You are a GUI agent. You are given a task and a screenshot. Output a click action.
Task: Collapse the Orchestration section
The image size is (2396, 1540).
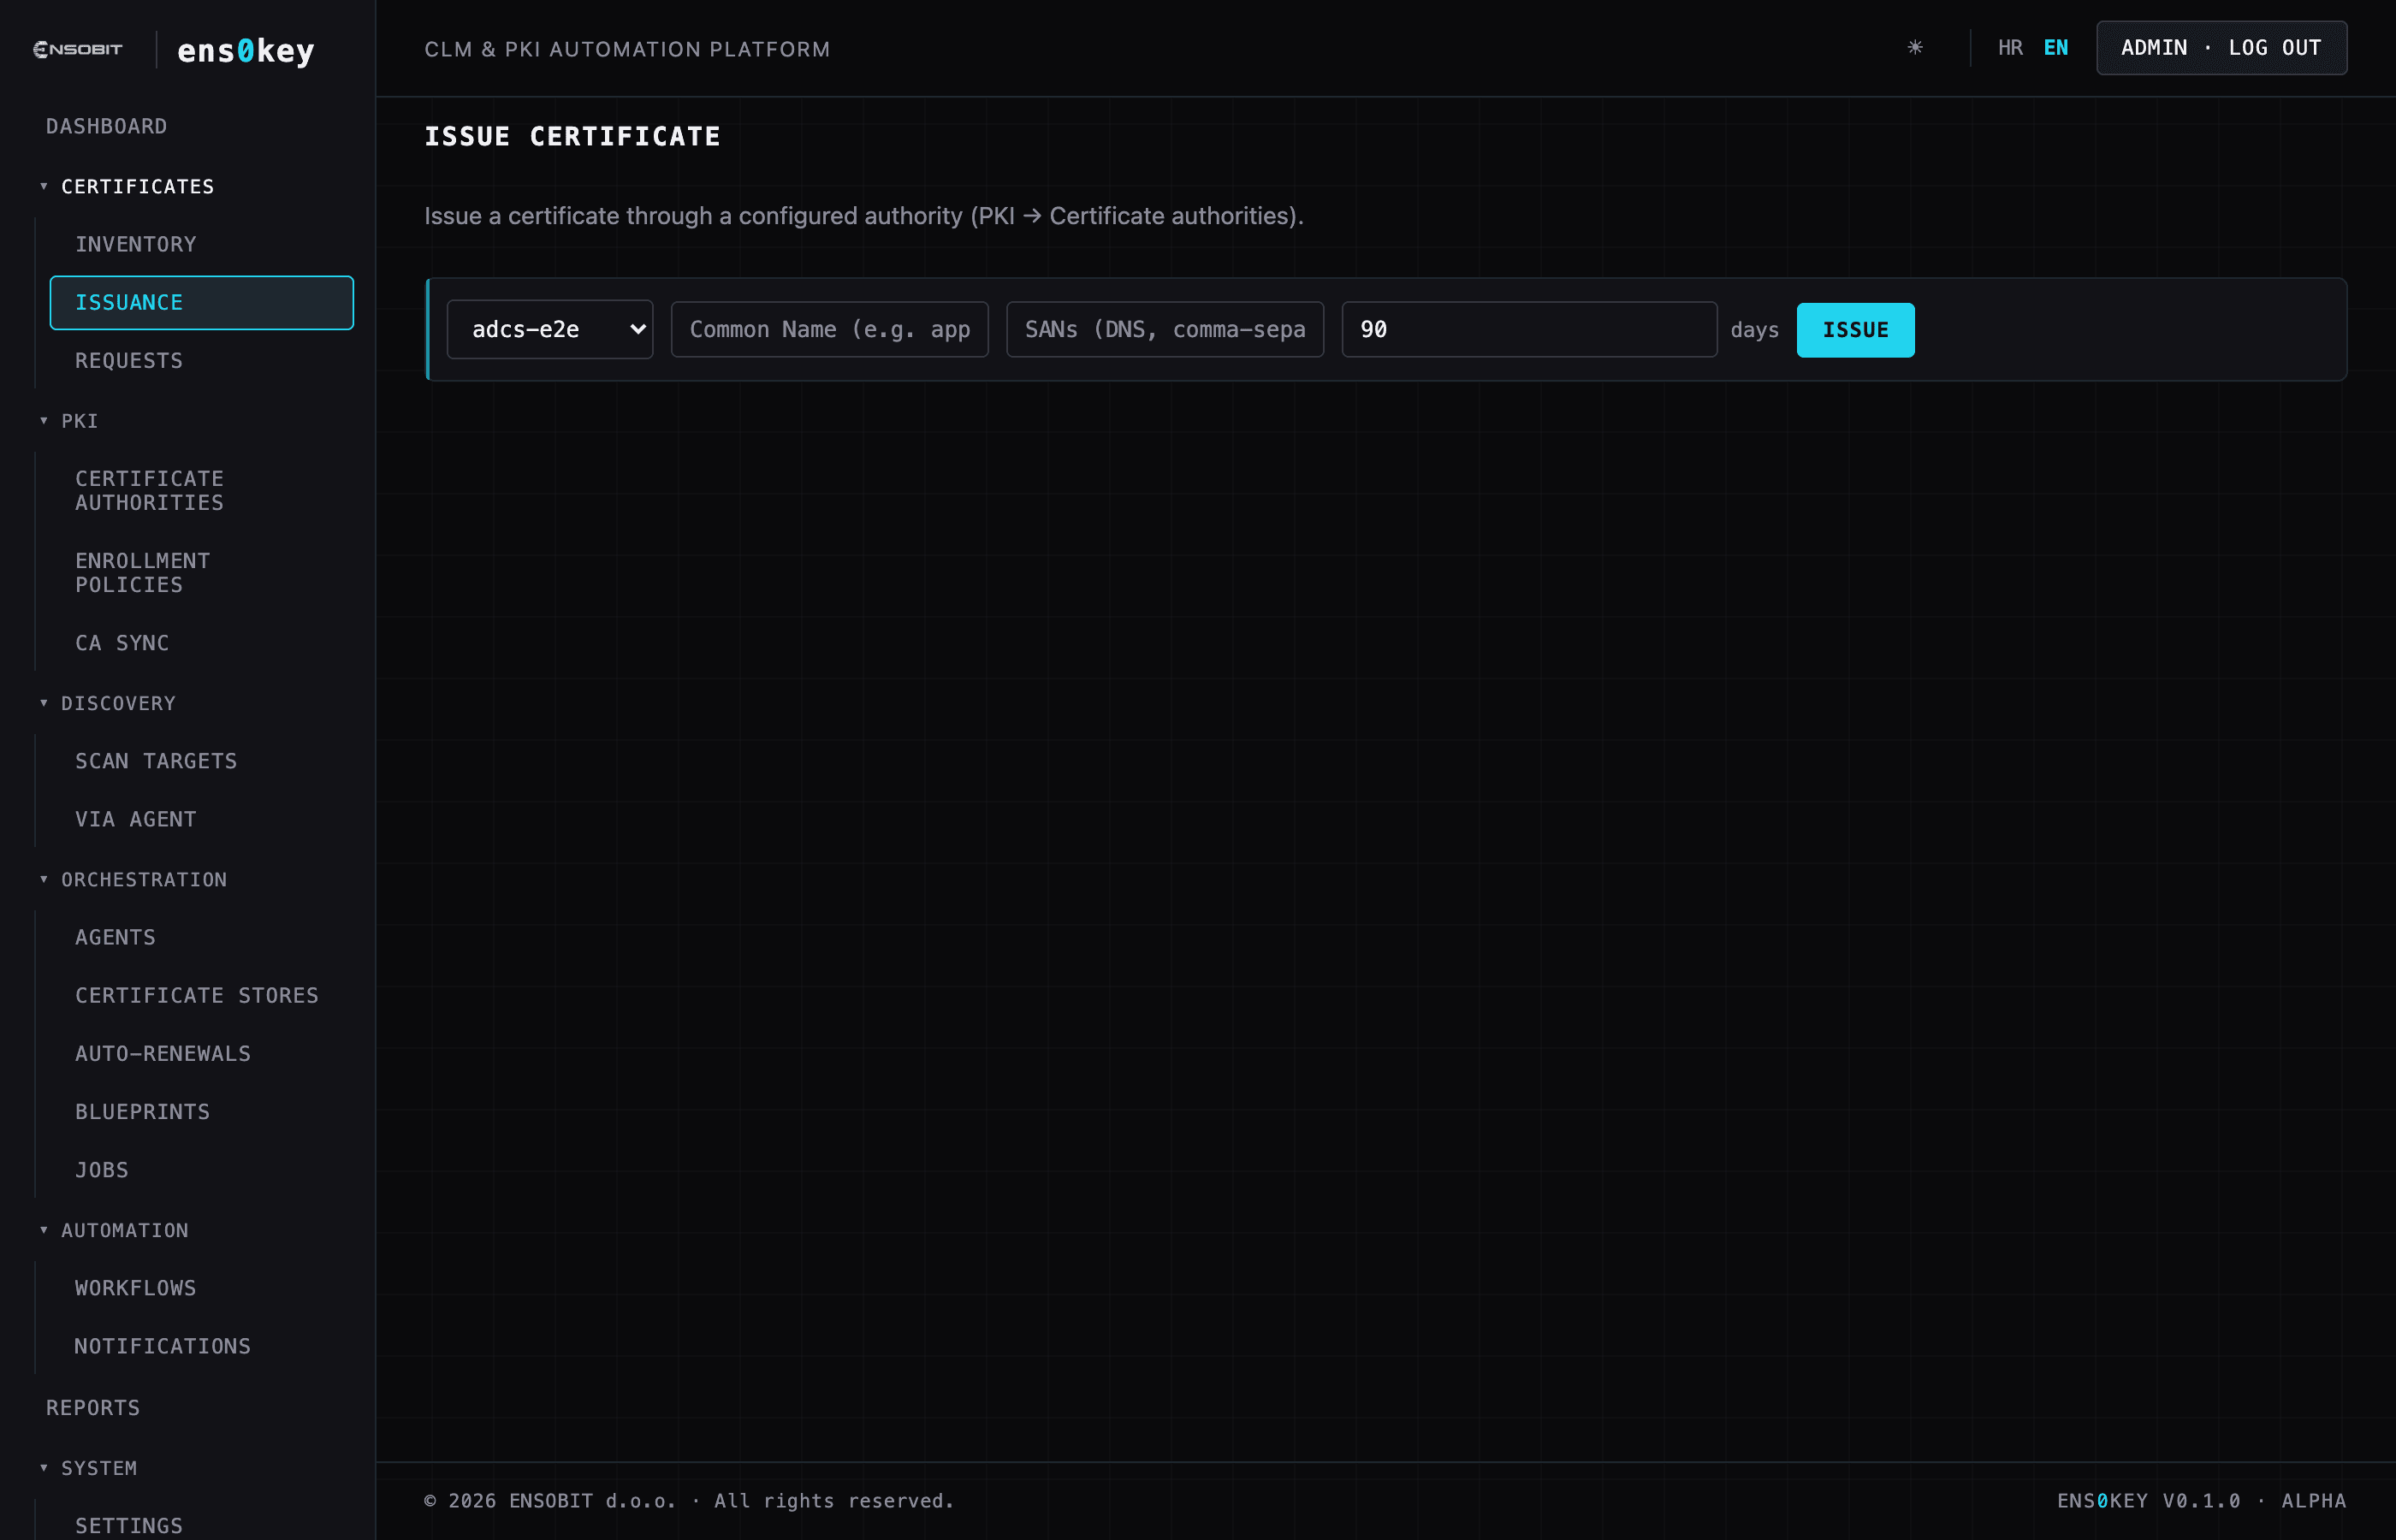(44, 879)
